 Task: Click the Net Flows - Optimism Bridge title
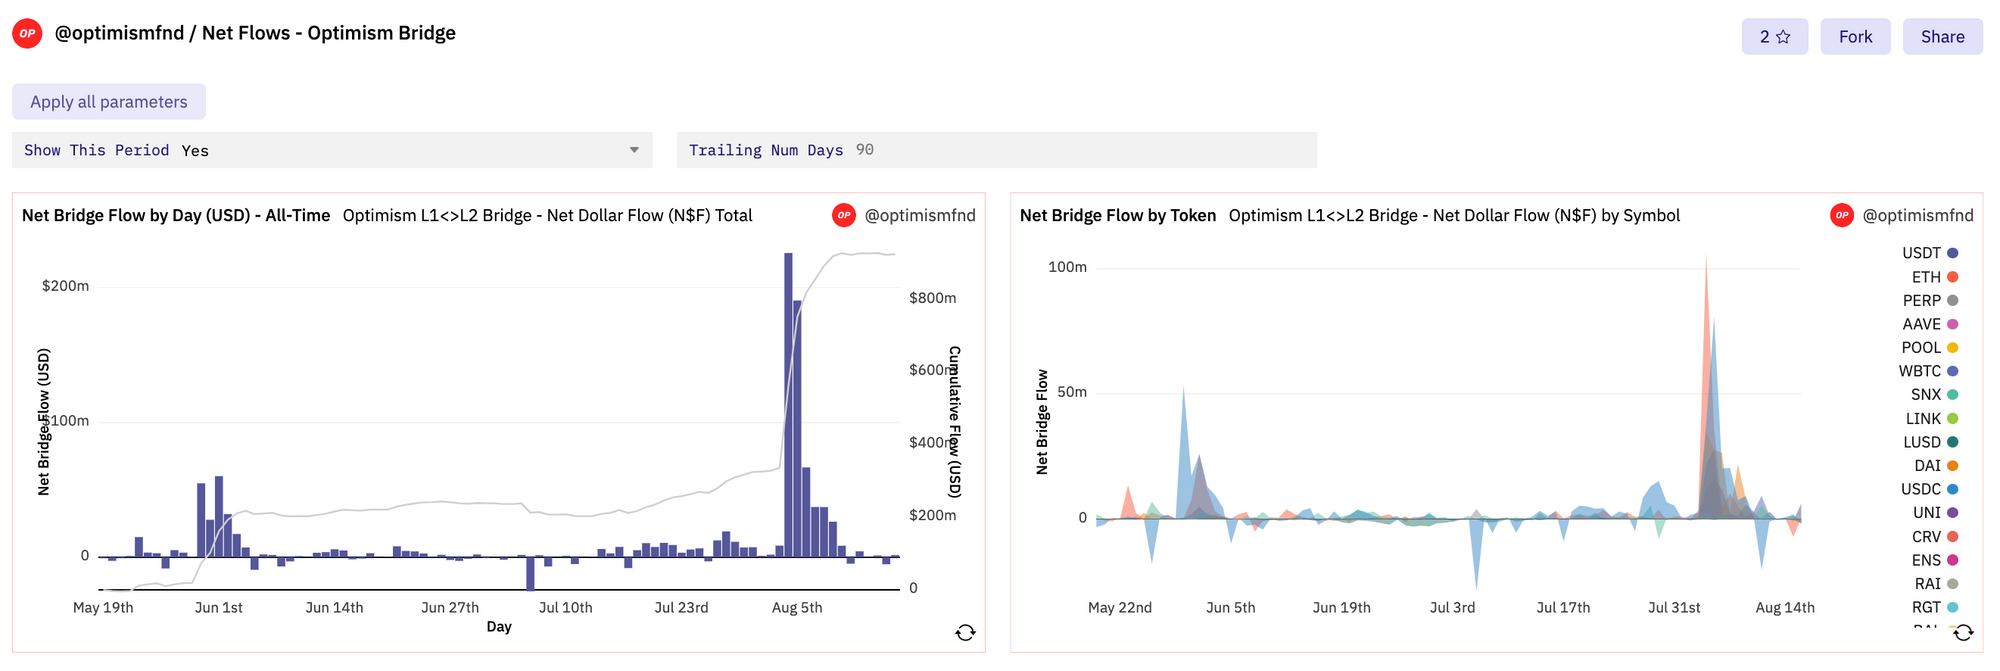(329, 33)
